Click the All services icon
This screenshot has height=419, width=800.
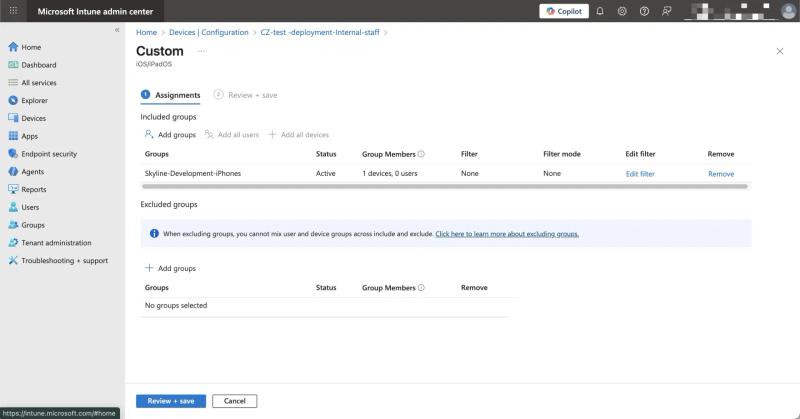[x=13, y=83]
